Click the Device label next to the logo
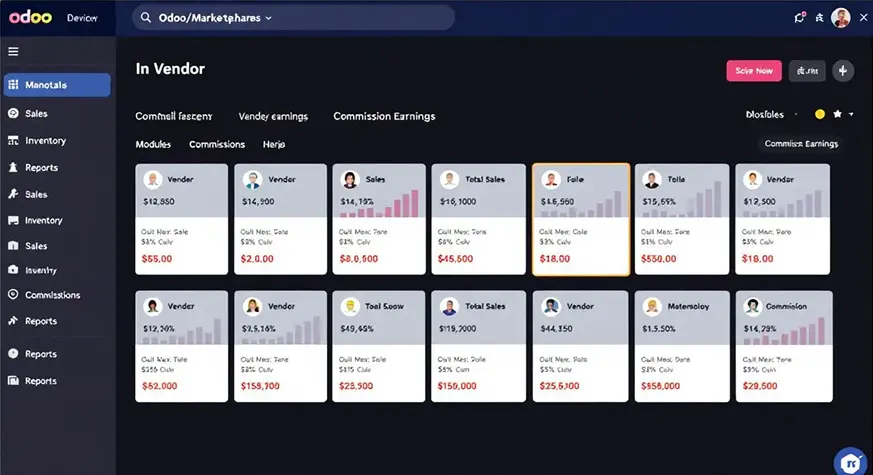Screen dimensions: 873x475 (x=82, y=18)
